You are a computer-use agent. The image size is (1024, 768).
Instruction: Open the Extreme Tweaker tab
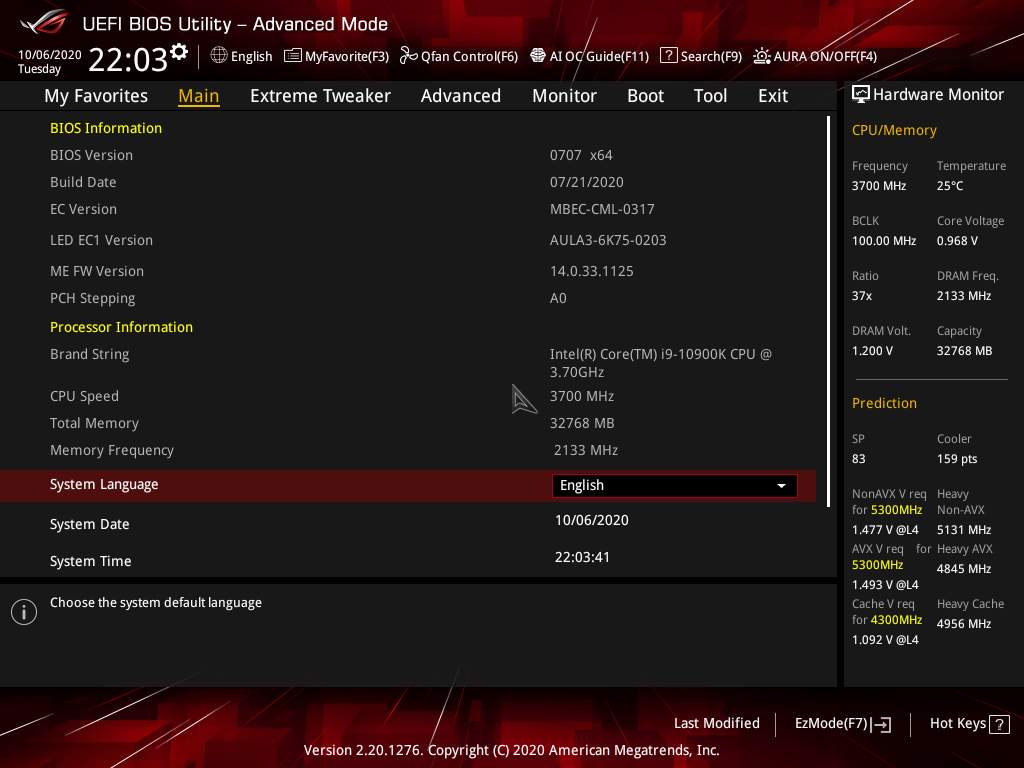(x=320, y=96)
